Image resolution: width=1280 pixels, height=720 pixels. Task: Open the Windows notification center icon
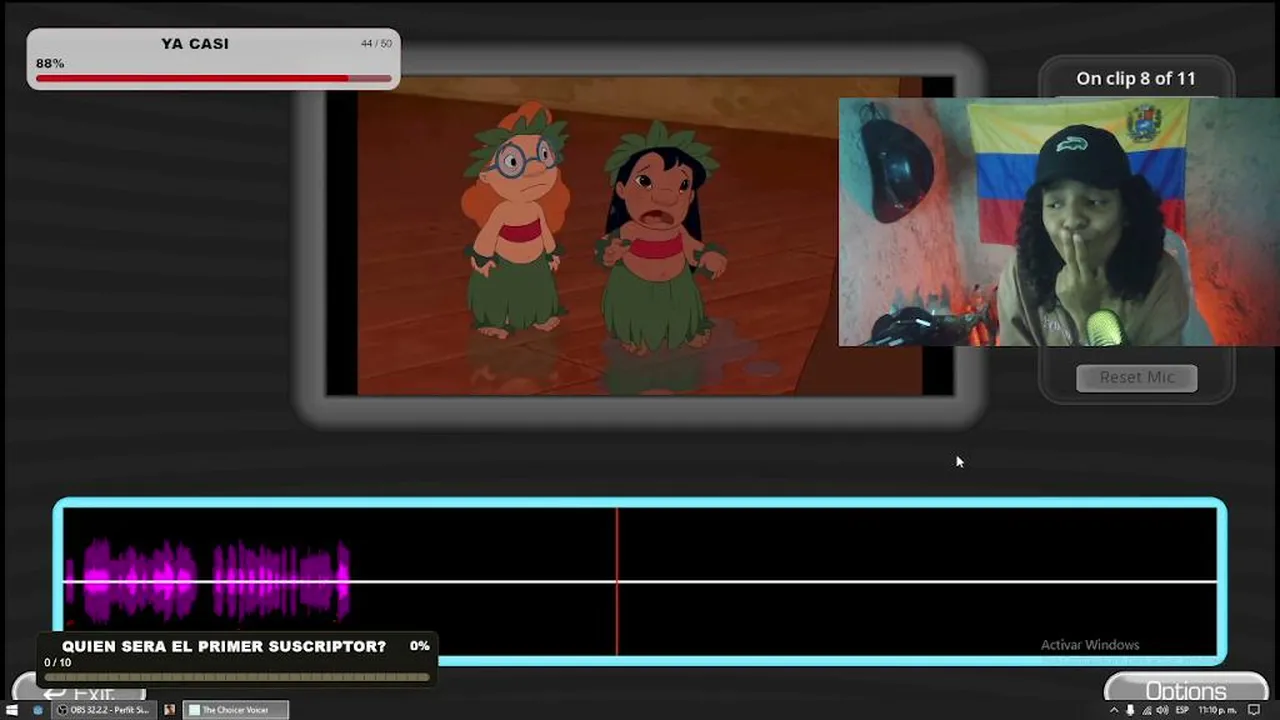[x=1254, y=710]
